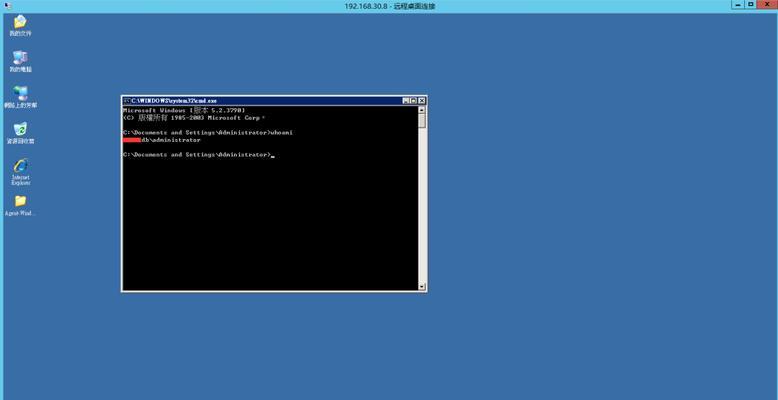Click the copyright 1985-2003 Microsoft Corp line
Image resolution: width=778 pixels, height=400 pixels.
point(194,118)
